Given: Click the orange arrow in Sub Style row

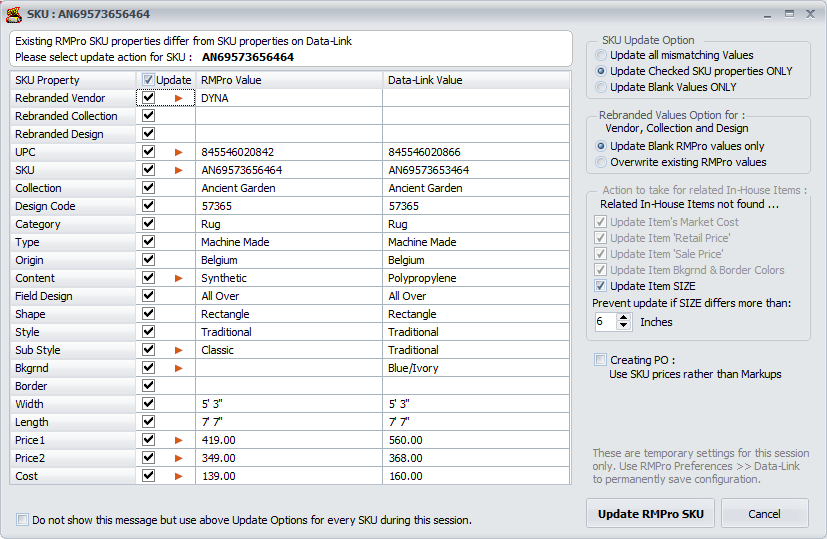Looking at the screenshot, I should point(178,350).
